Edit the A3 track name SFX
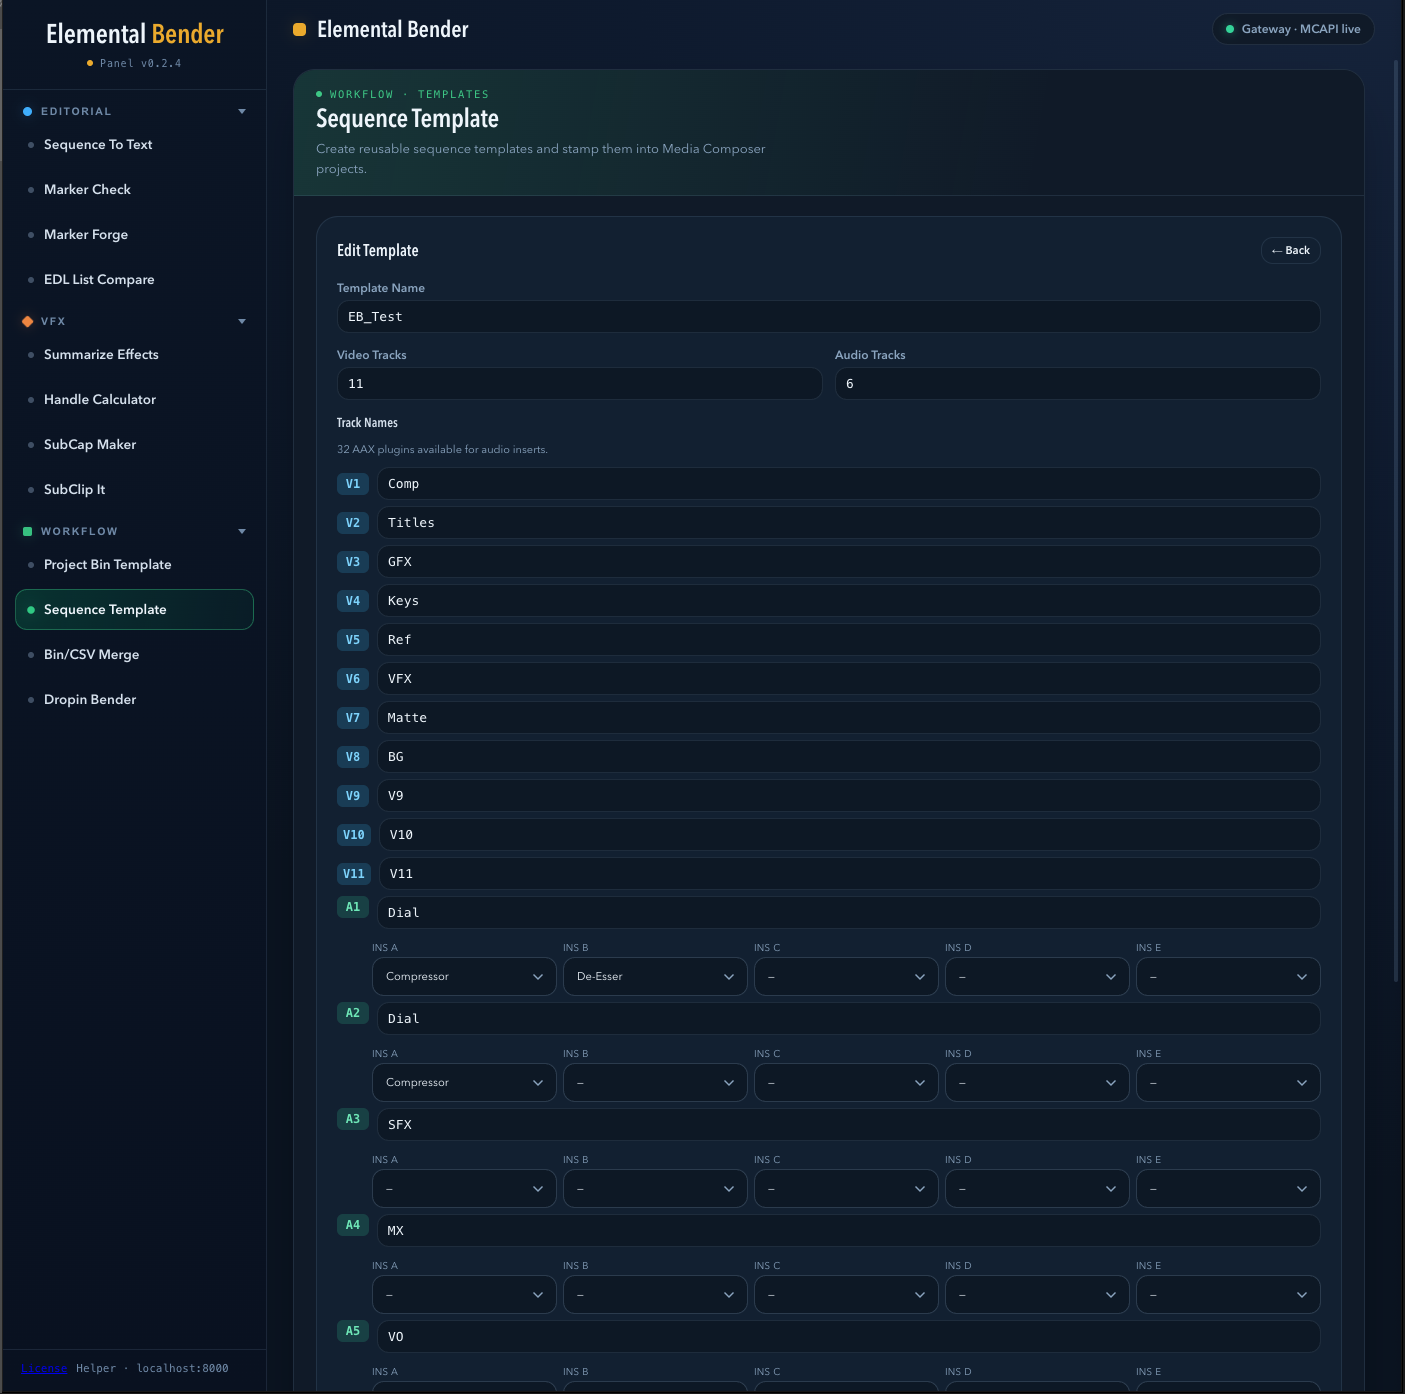This screenshot has width=1405, height=1394. click(848, 1125)
